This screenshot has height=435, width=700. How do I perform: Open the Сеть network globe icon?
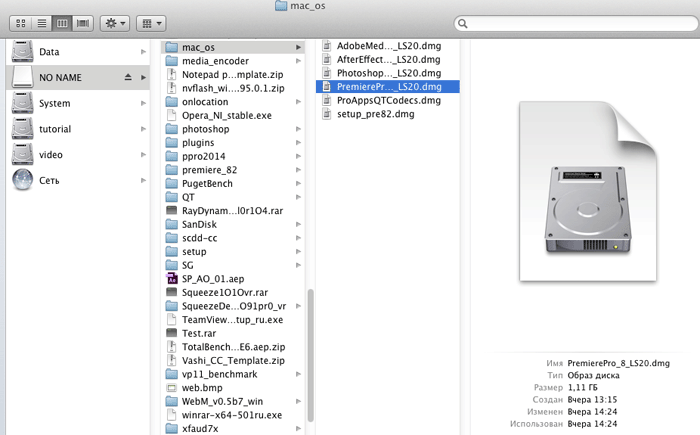[22, 180]
